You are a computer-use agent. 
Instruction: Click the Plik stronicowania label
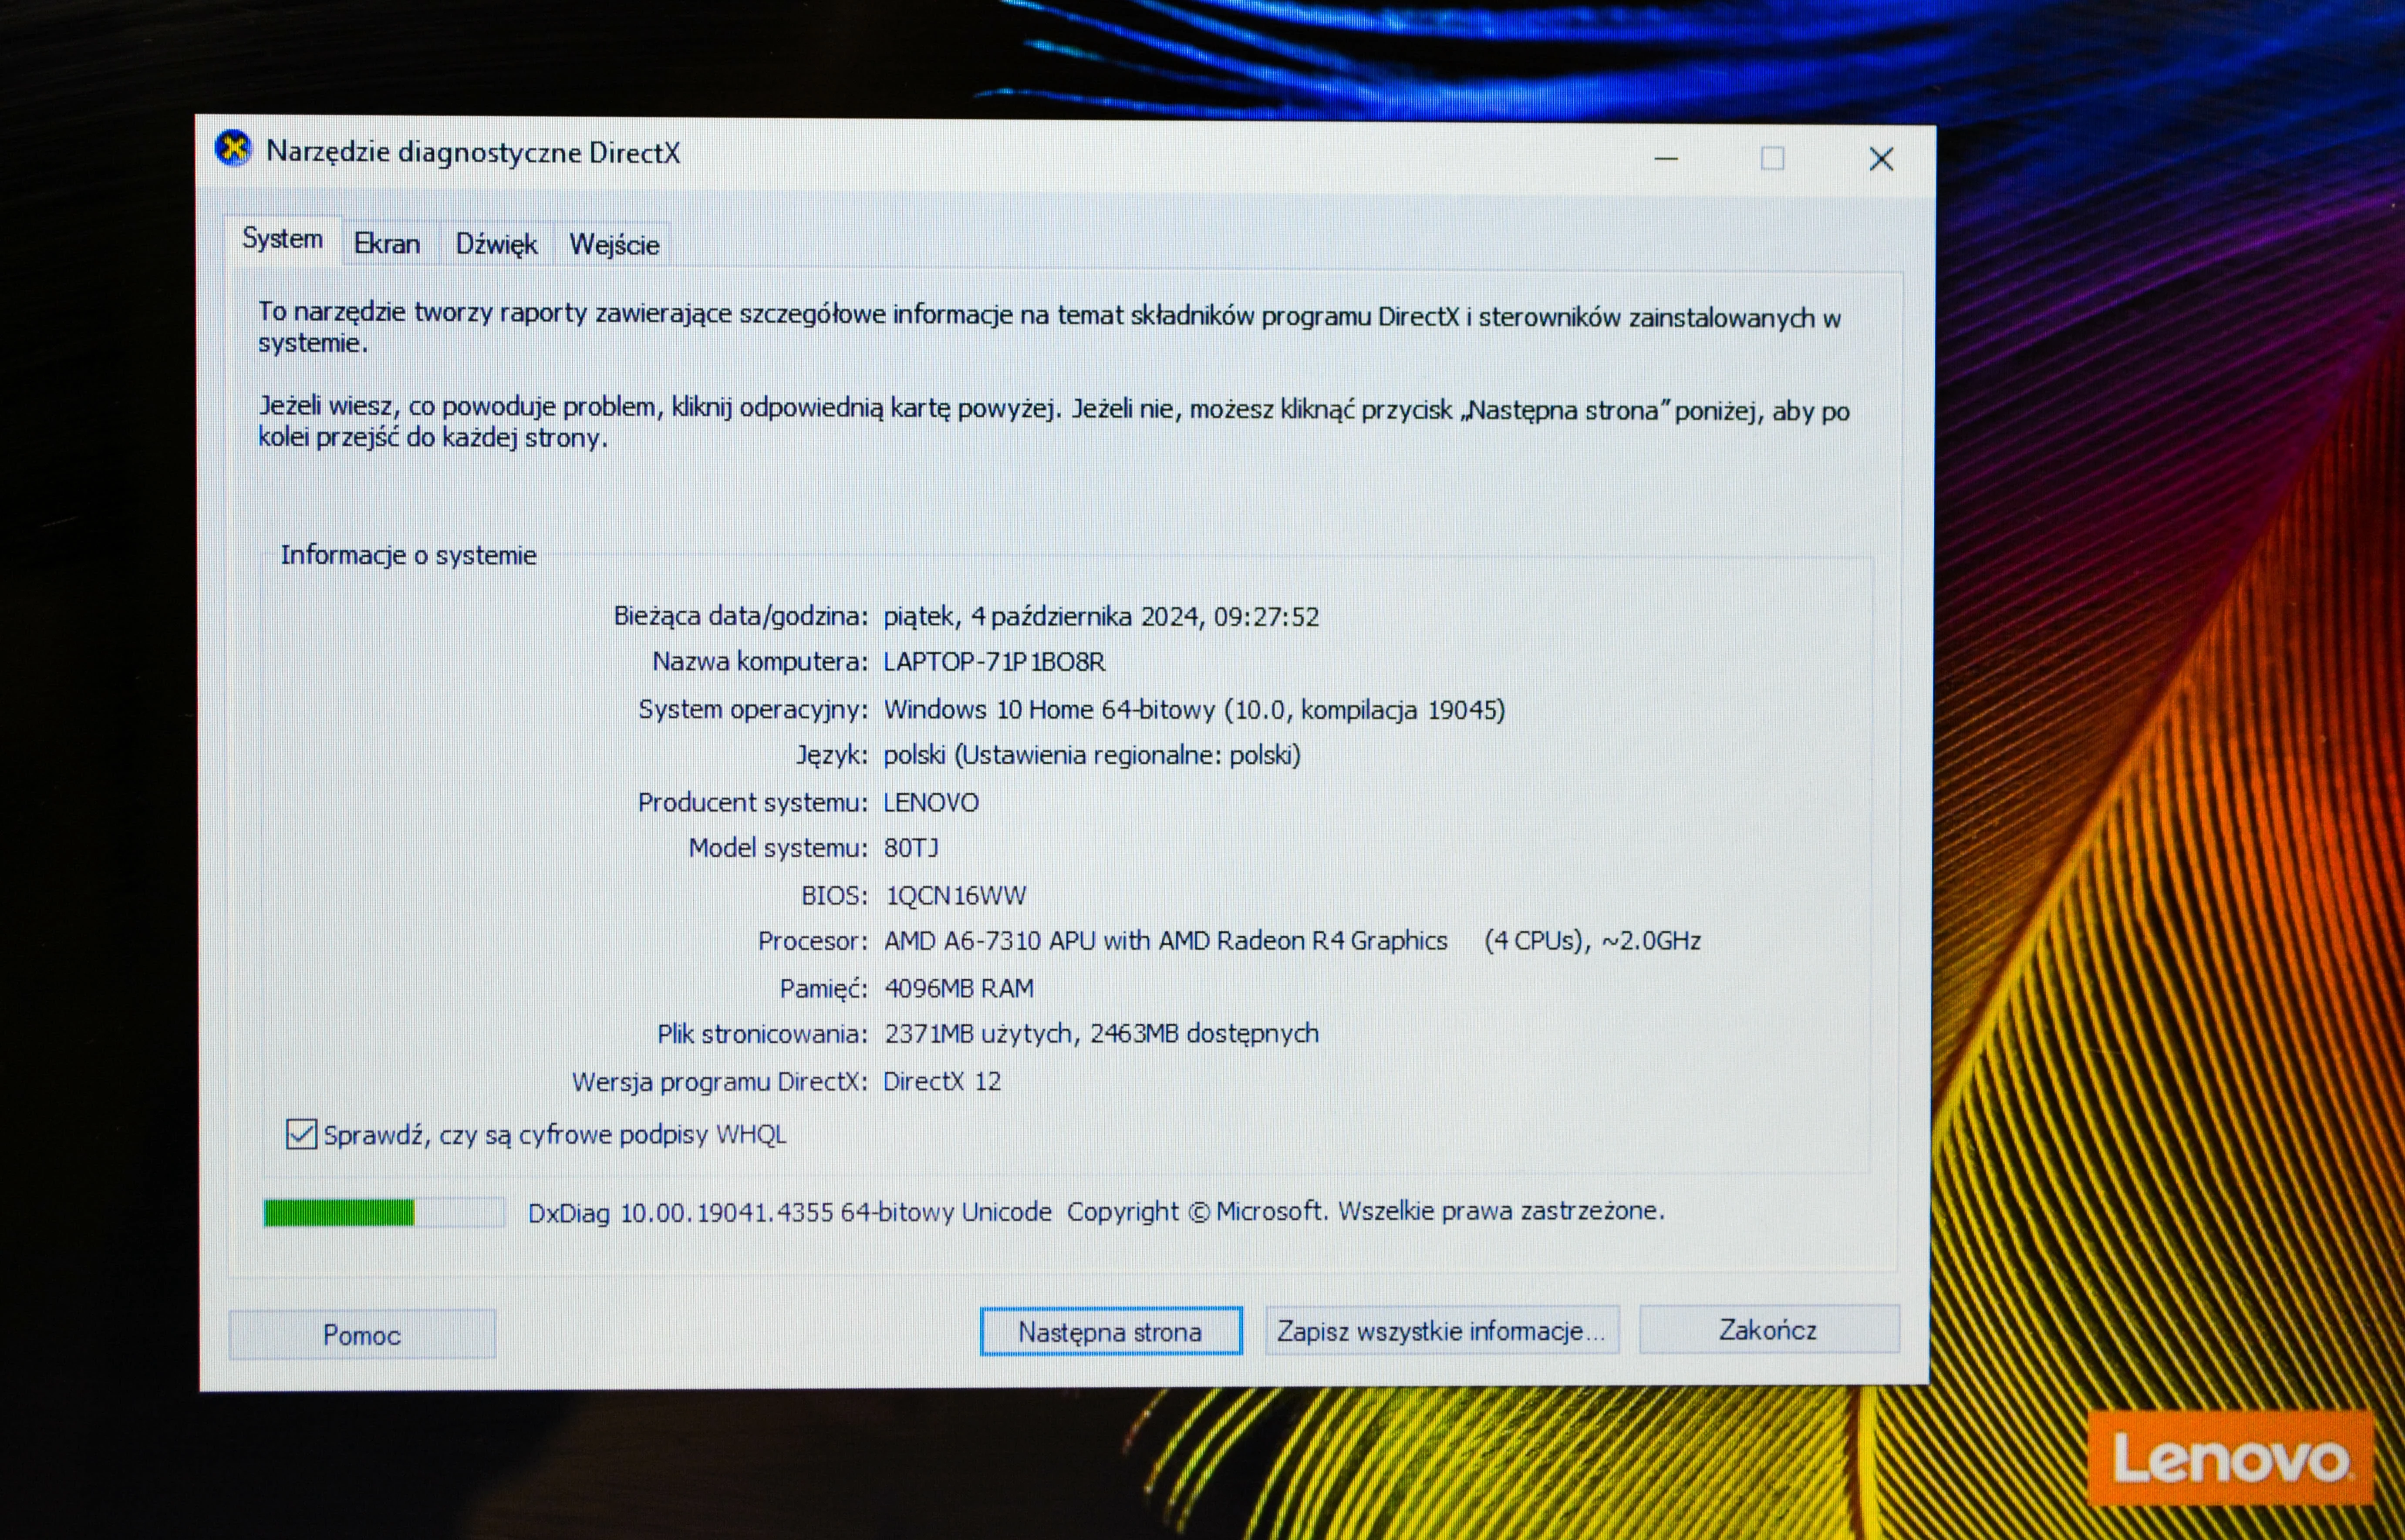[x=763, y=1033]
